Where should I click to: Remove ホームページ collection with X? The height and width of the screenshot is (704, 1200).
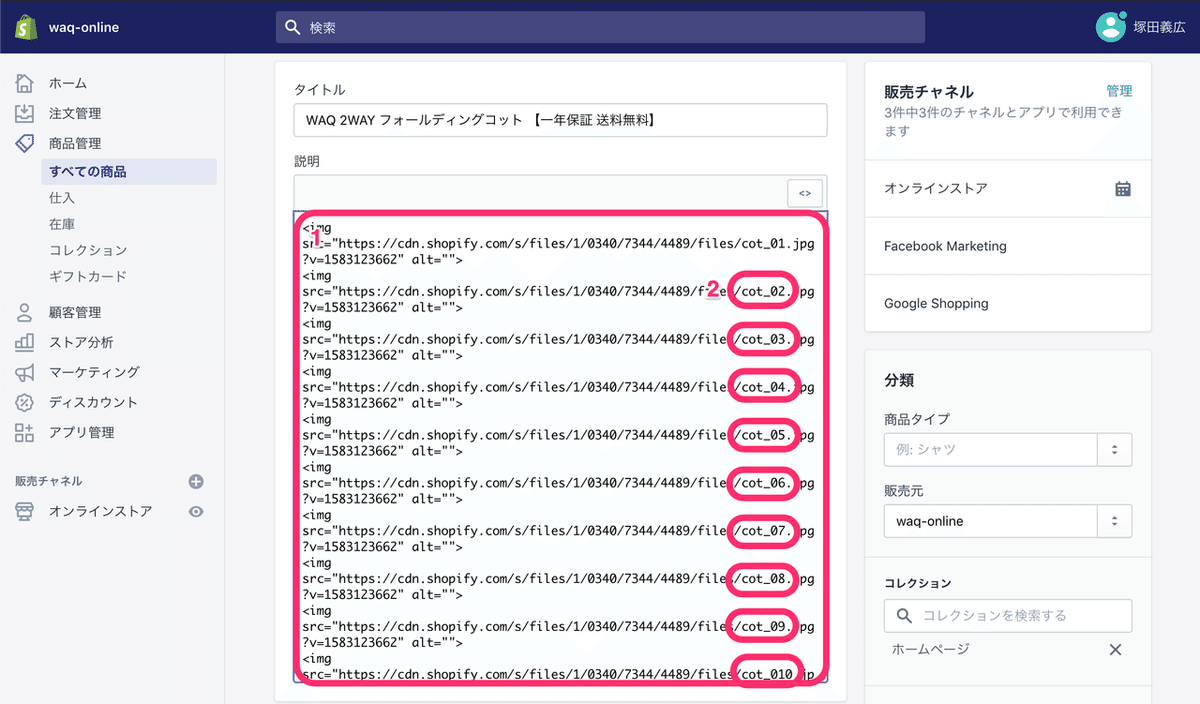click(x=1115, y=650)
